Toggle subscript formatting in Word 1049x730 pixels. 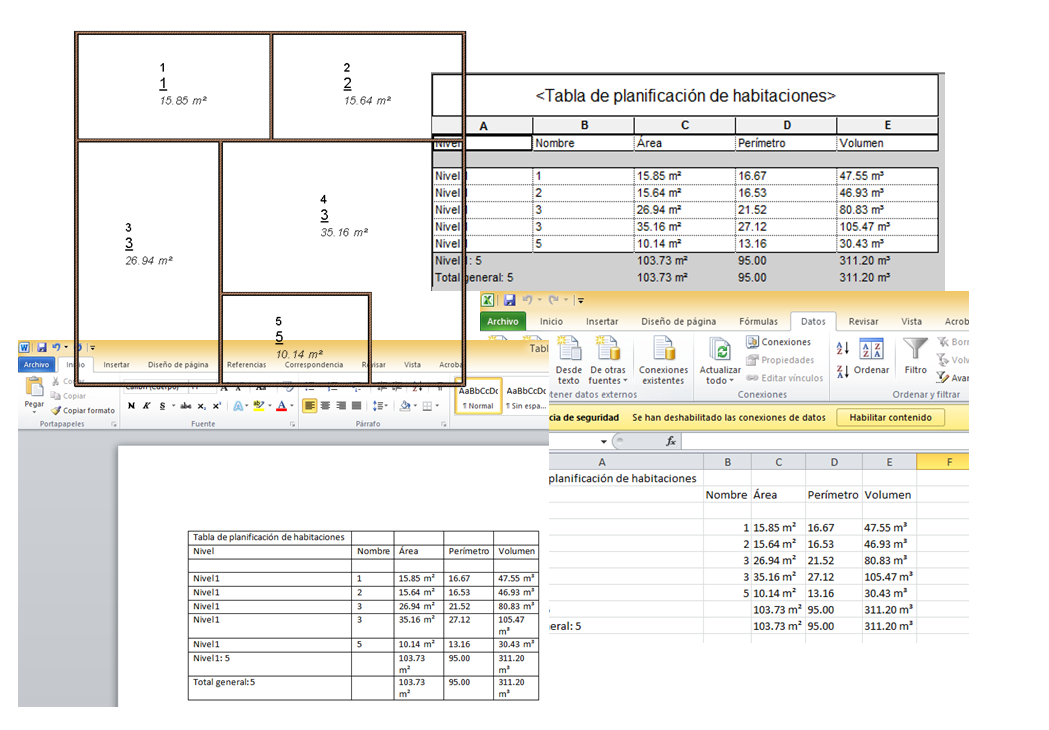201,406
